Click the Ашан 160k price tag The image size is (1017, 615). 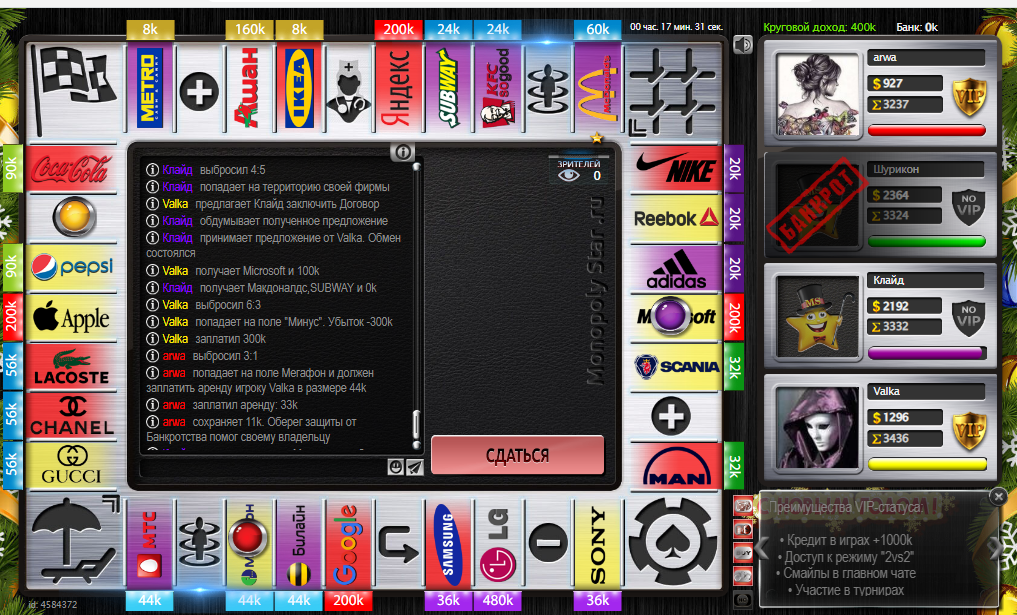tap(250, 29)
